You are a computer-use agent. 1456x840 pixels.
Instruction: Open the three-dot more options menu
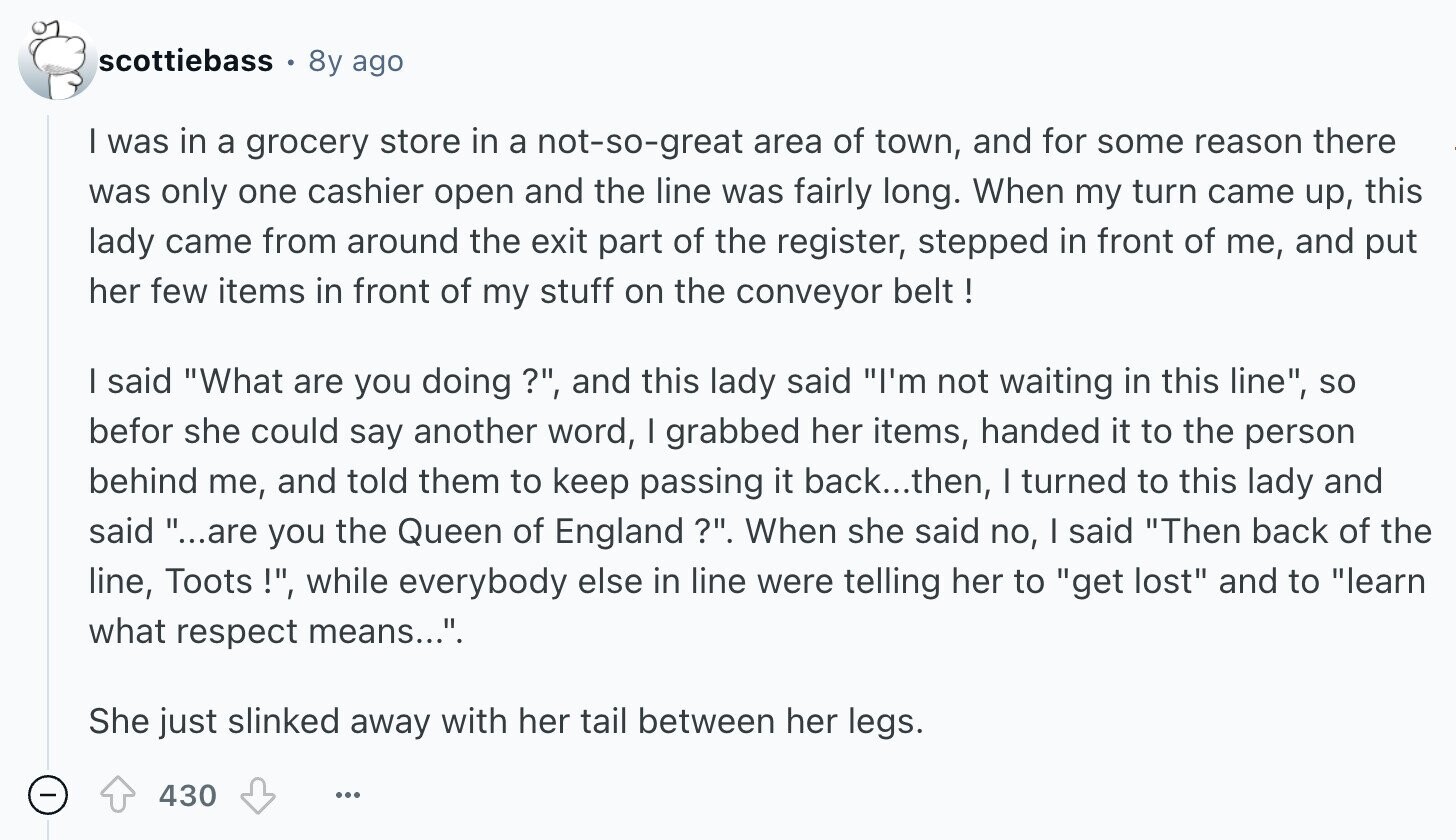pos(347,796)
